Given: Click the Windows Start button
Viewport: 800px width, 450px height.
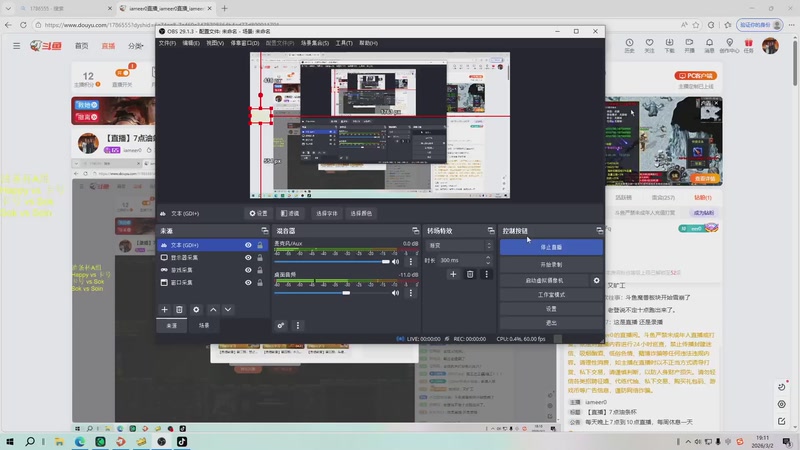Looking at the screenshot, I should (10, 441).
